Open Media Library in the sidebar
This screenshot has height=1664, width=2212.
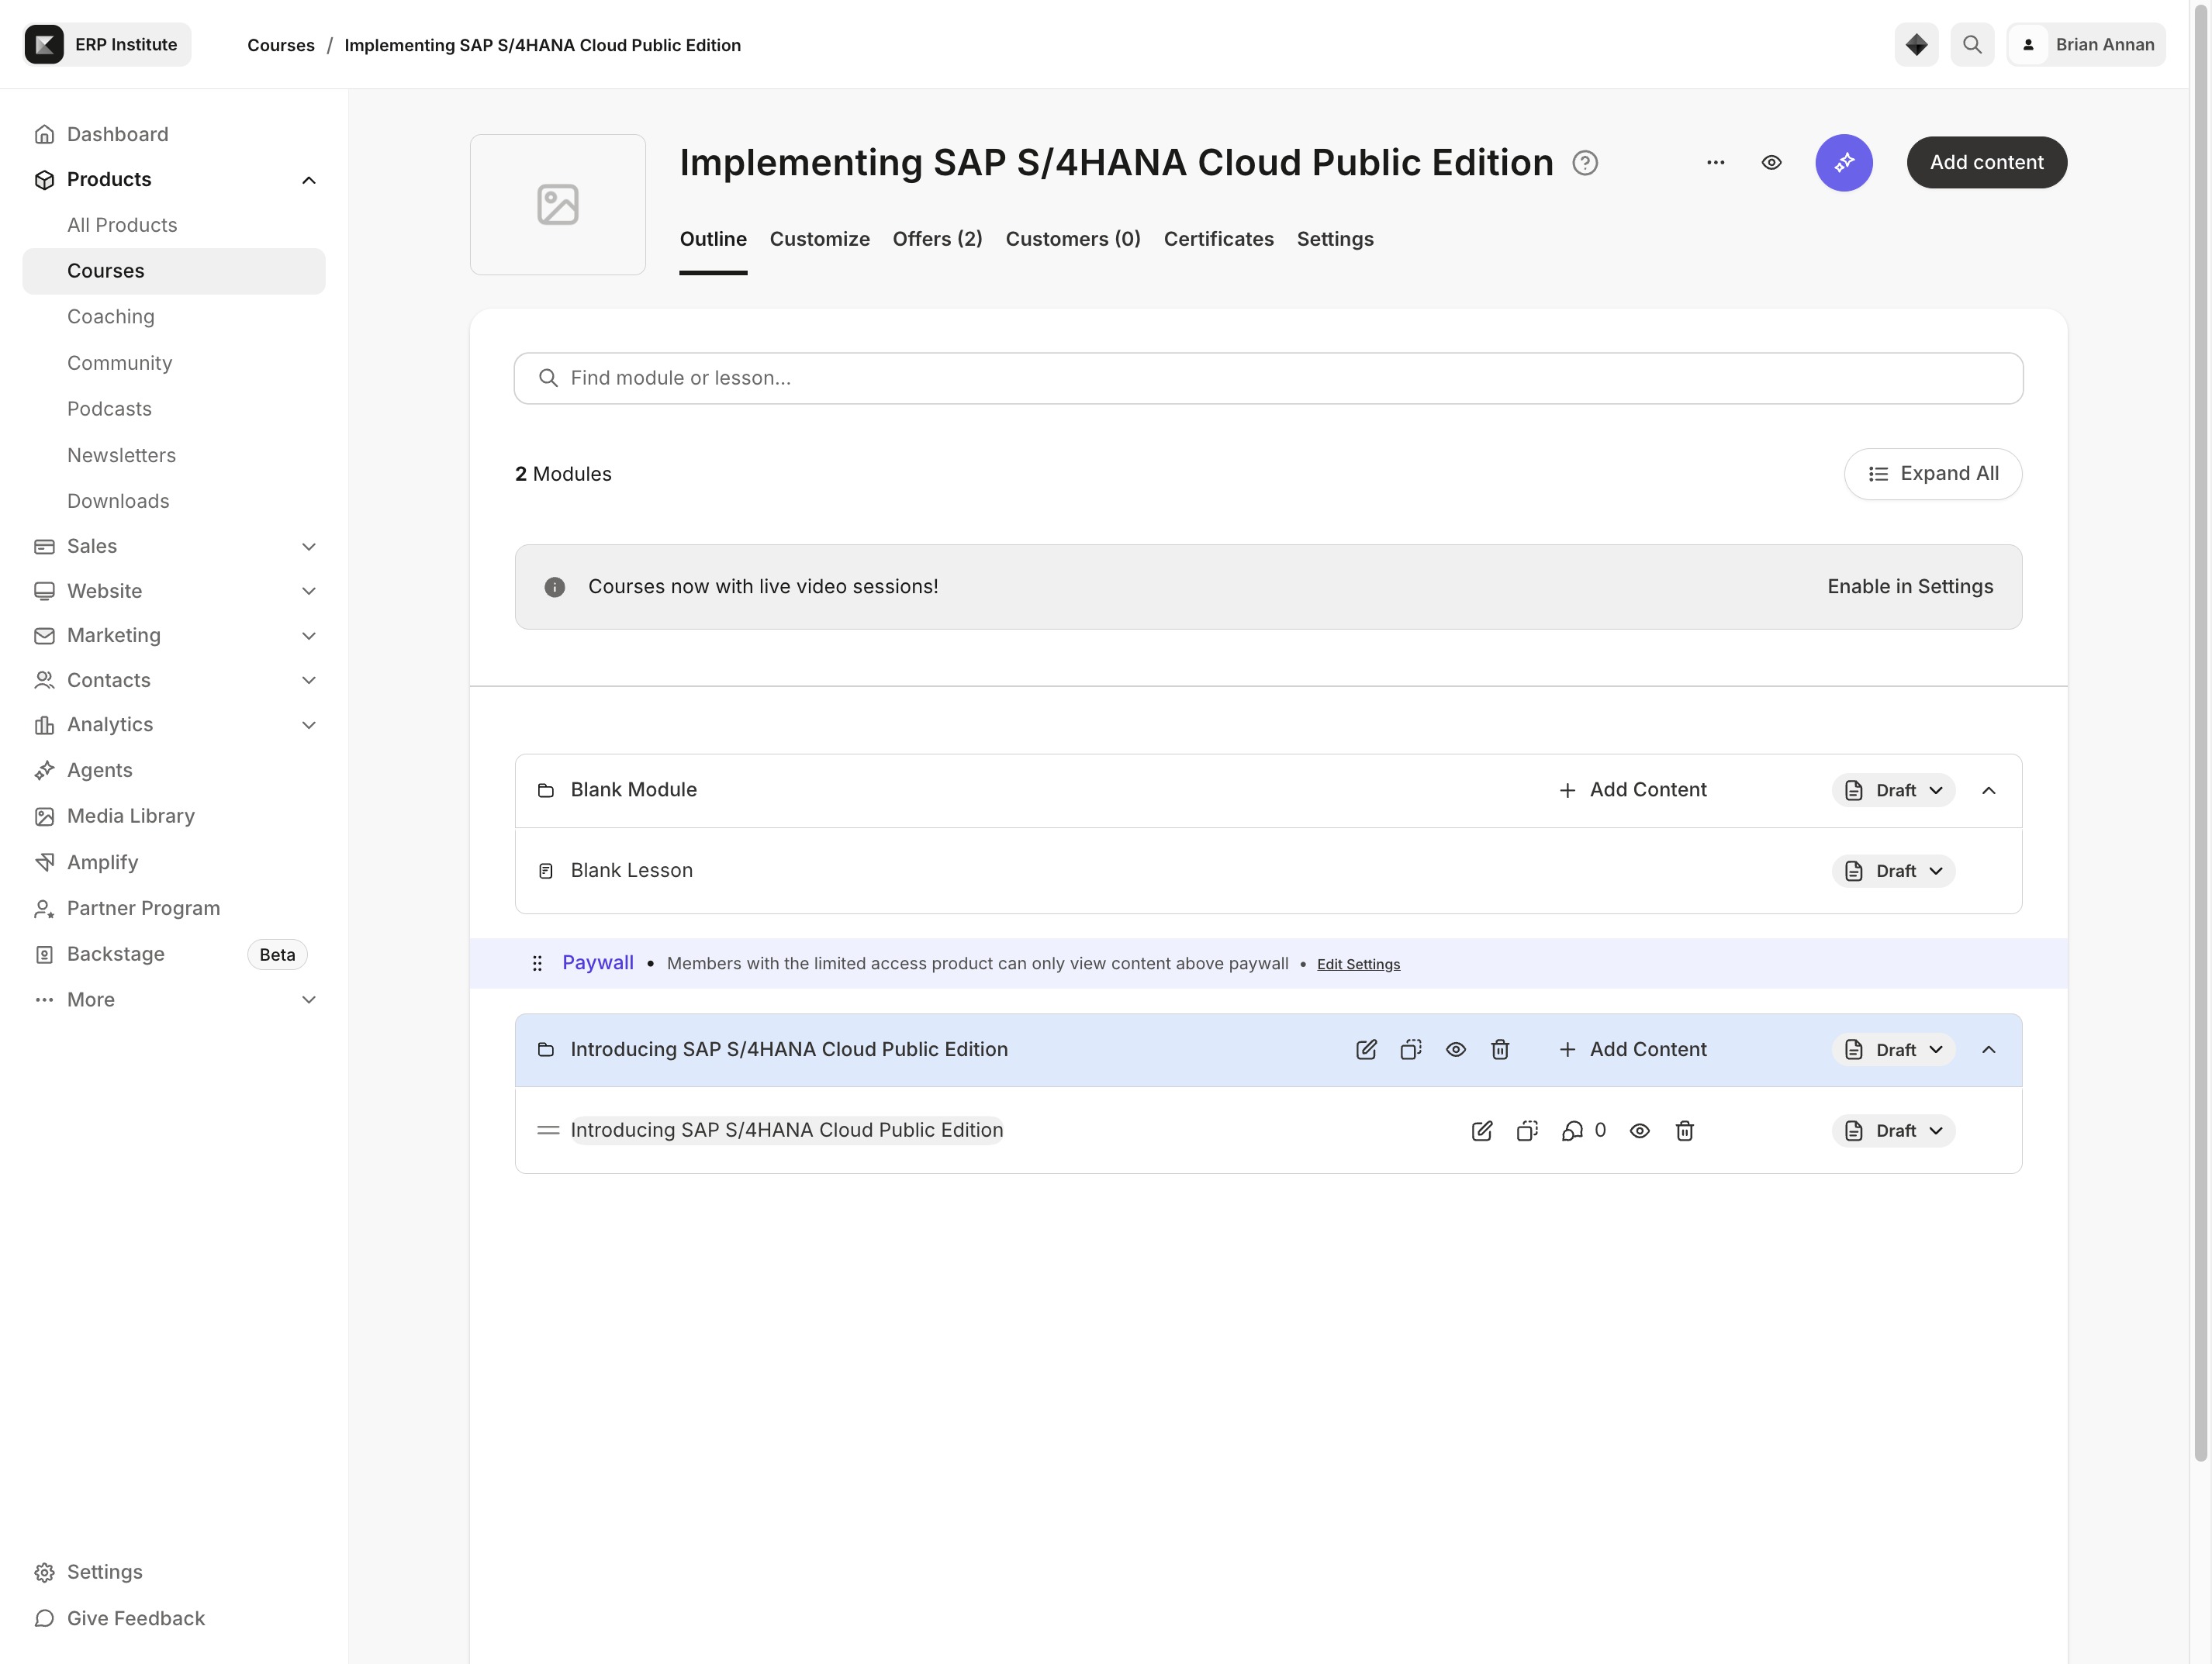(x=174, y=816)
